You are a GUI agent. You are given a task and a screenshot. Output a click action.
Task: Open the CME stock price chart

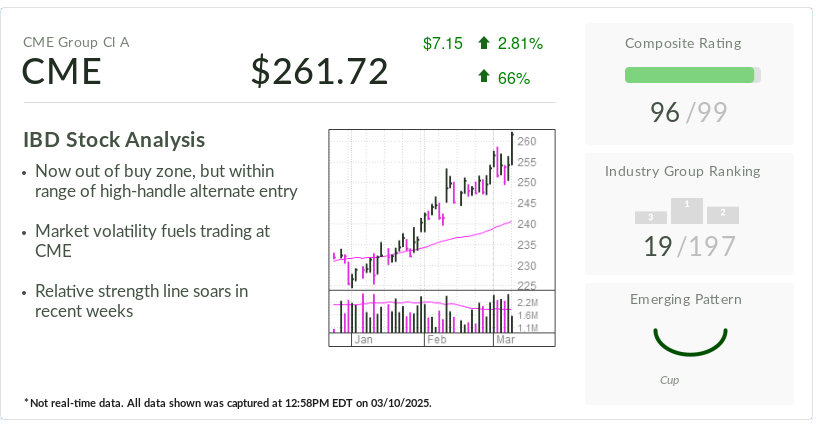click(x=442, y=238)
